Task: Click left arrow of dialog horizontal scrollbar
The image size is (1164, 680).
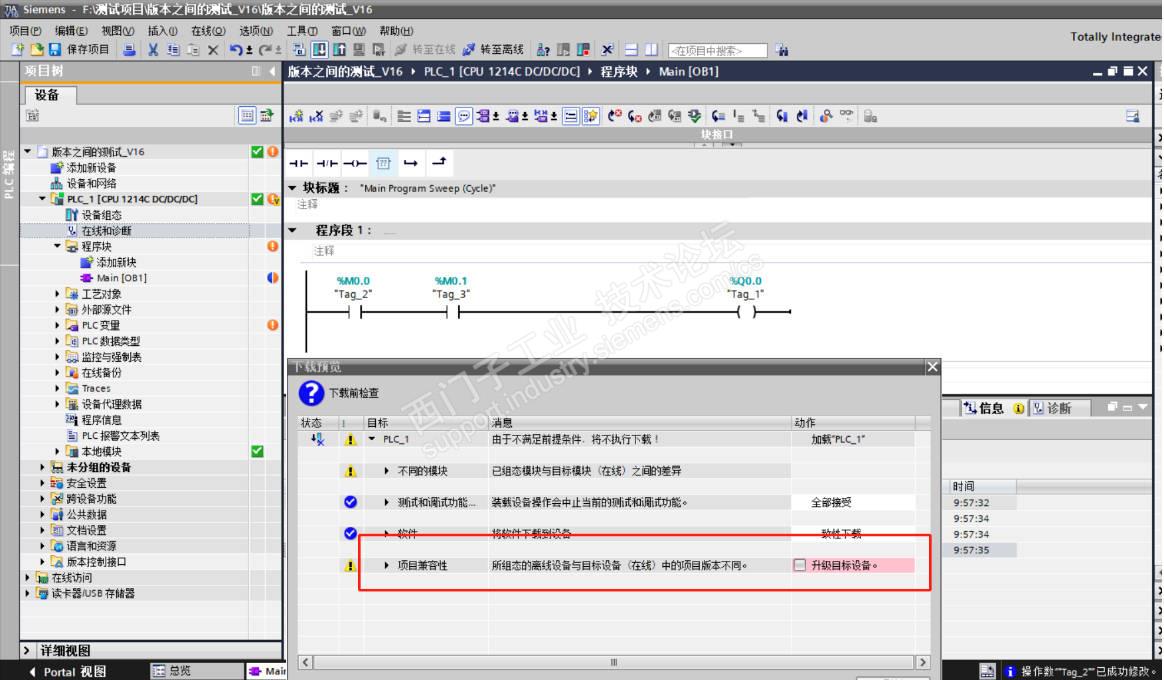Action: click(x=306, y=662)
